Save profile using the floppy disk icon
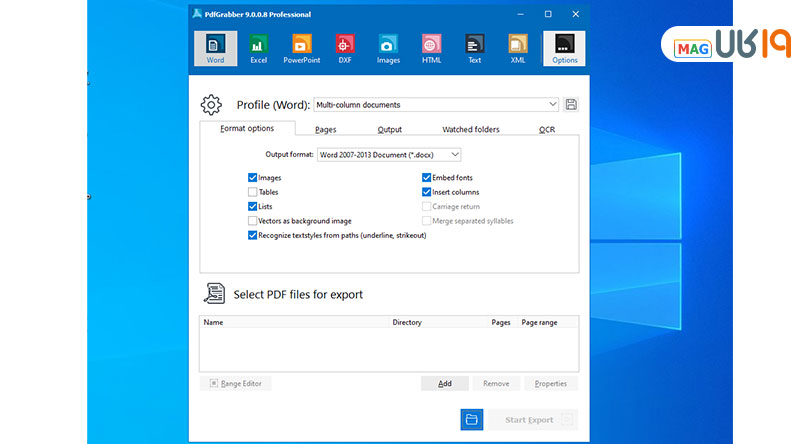The width and height of the screenshot is (800, 444). pos(571,104)
